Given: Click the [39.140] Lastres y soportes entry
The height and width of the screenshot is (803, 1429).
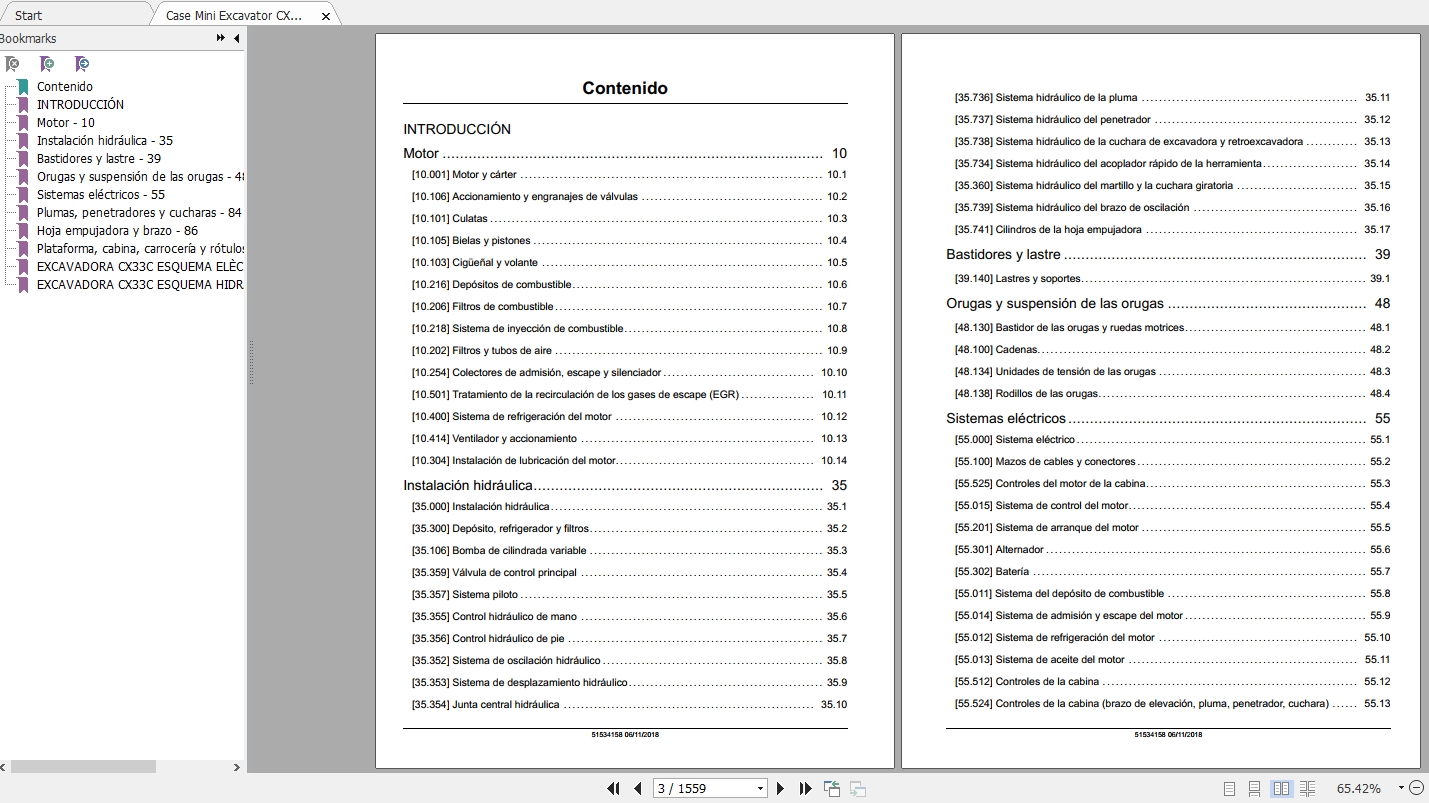Looking at the screenshot, I should coord(1172,279).
